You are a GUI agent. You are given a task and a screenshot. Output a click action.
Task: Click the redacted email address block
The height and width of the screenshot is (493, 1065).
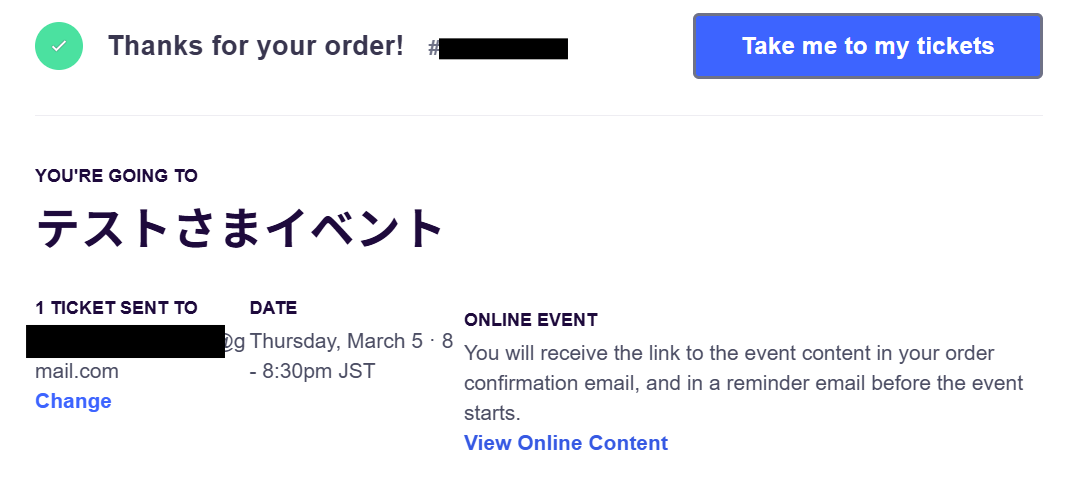(125, 341)
